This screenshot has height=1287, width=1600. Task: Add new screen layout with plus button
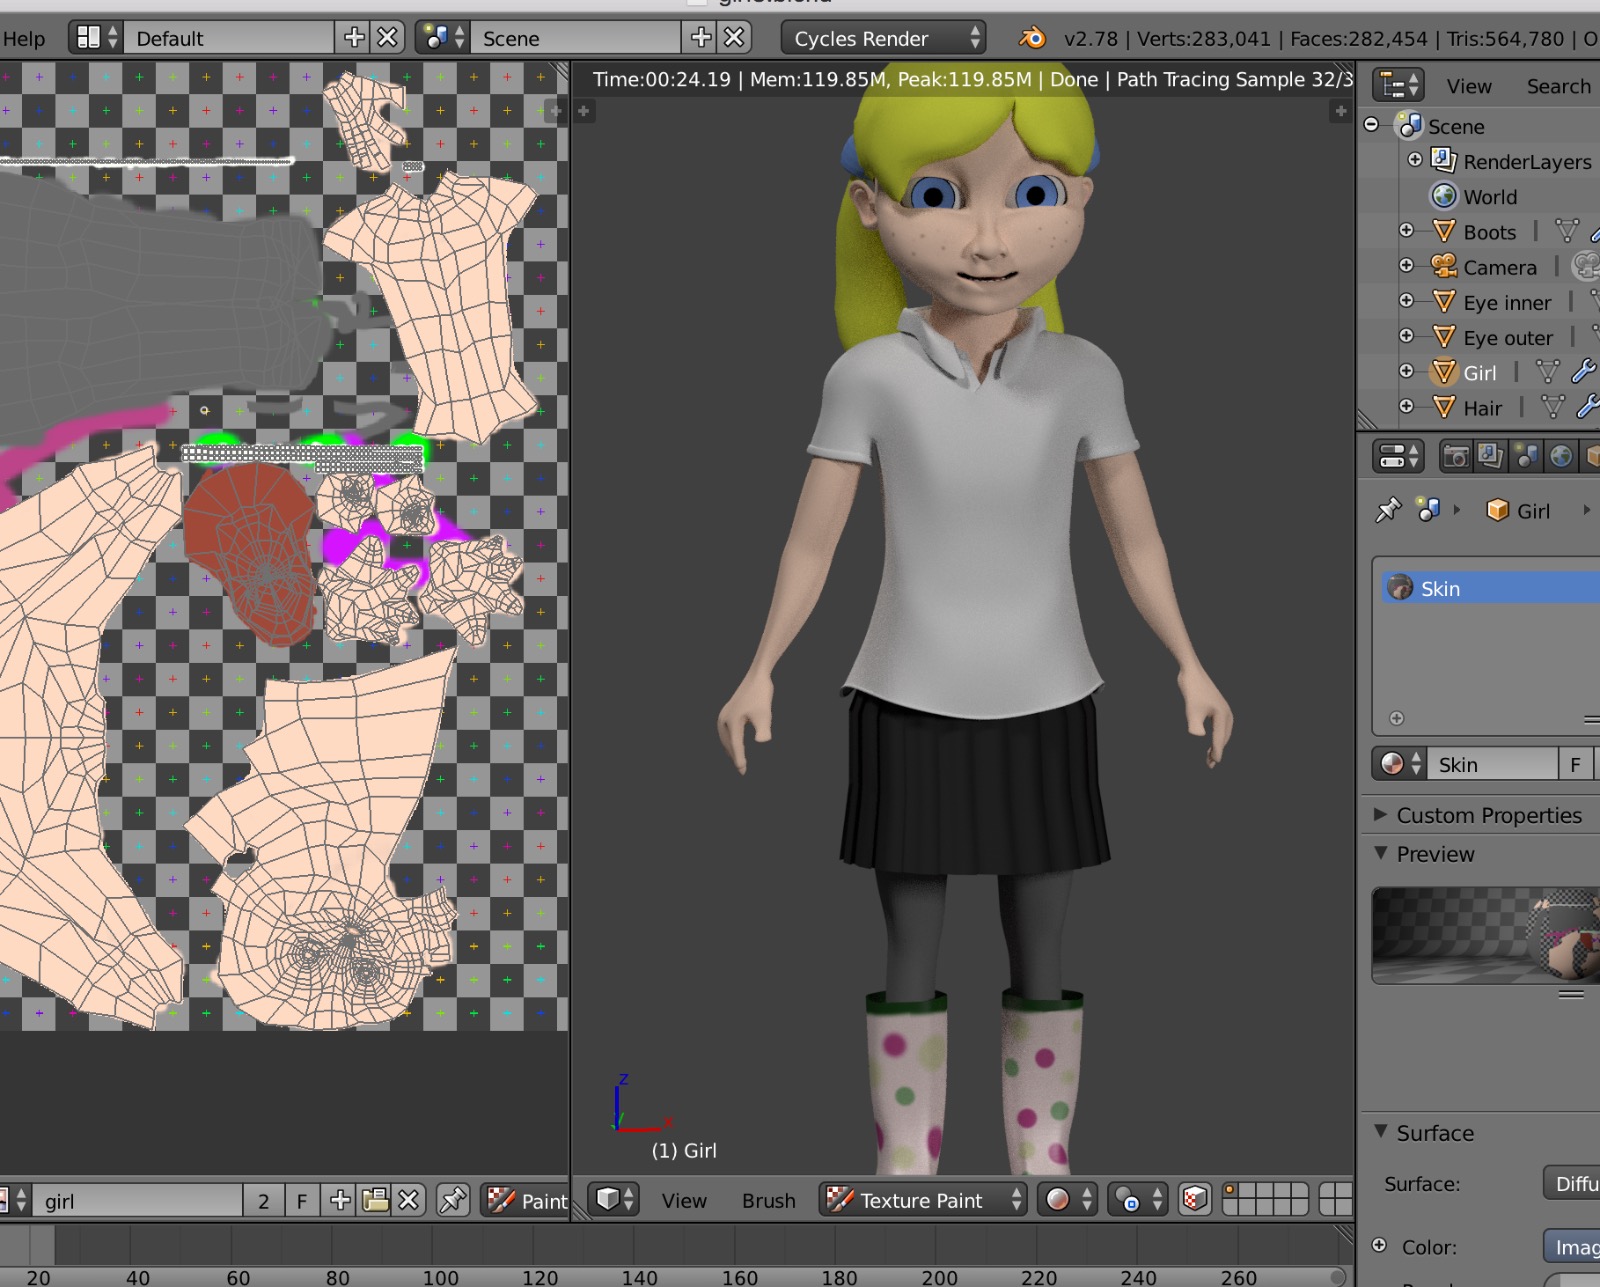[x=354, y=38]
